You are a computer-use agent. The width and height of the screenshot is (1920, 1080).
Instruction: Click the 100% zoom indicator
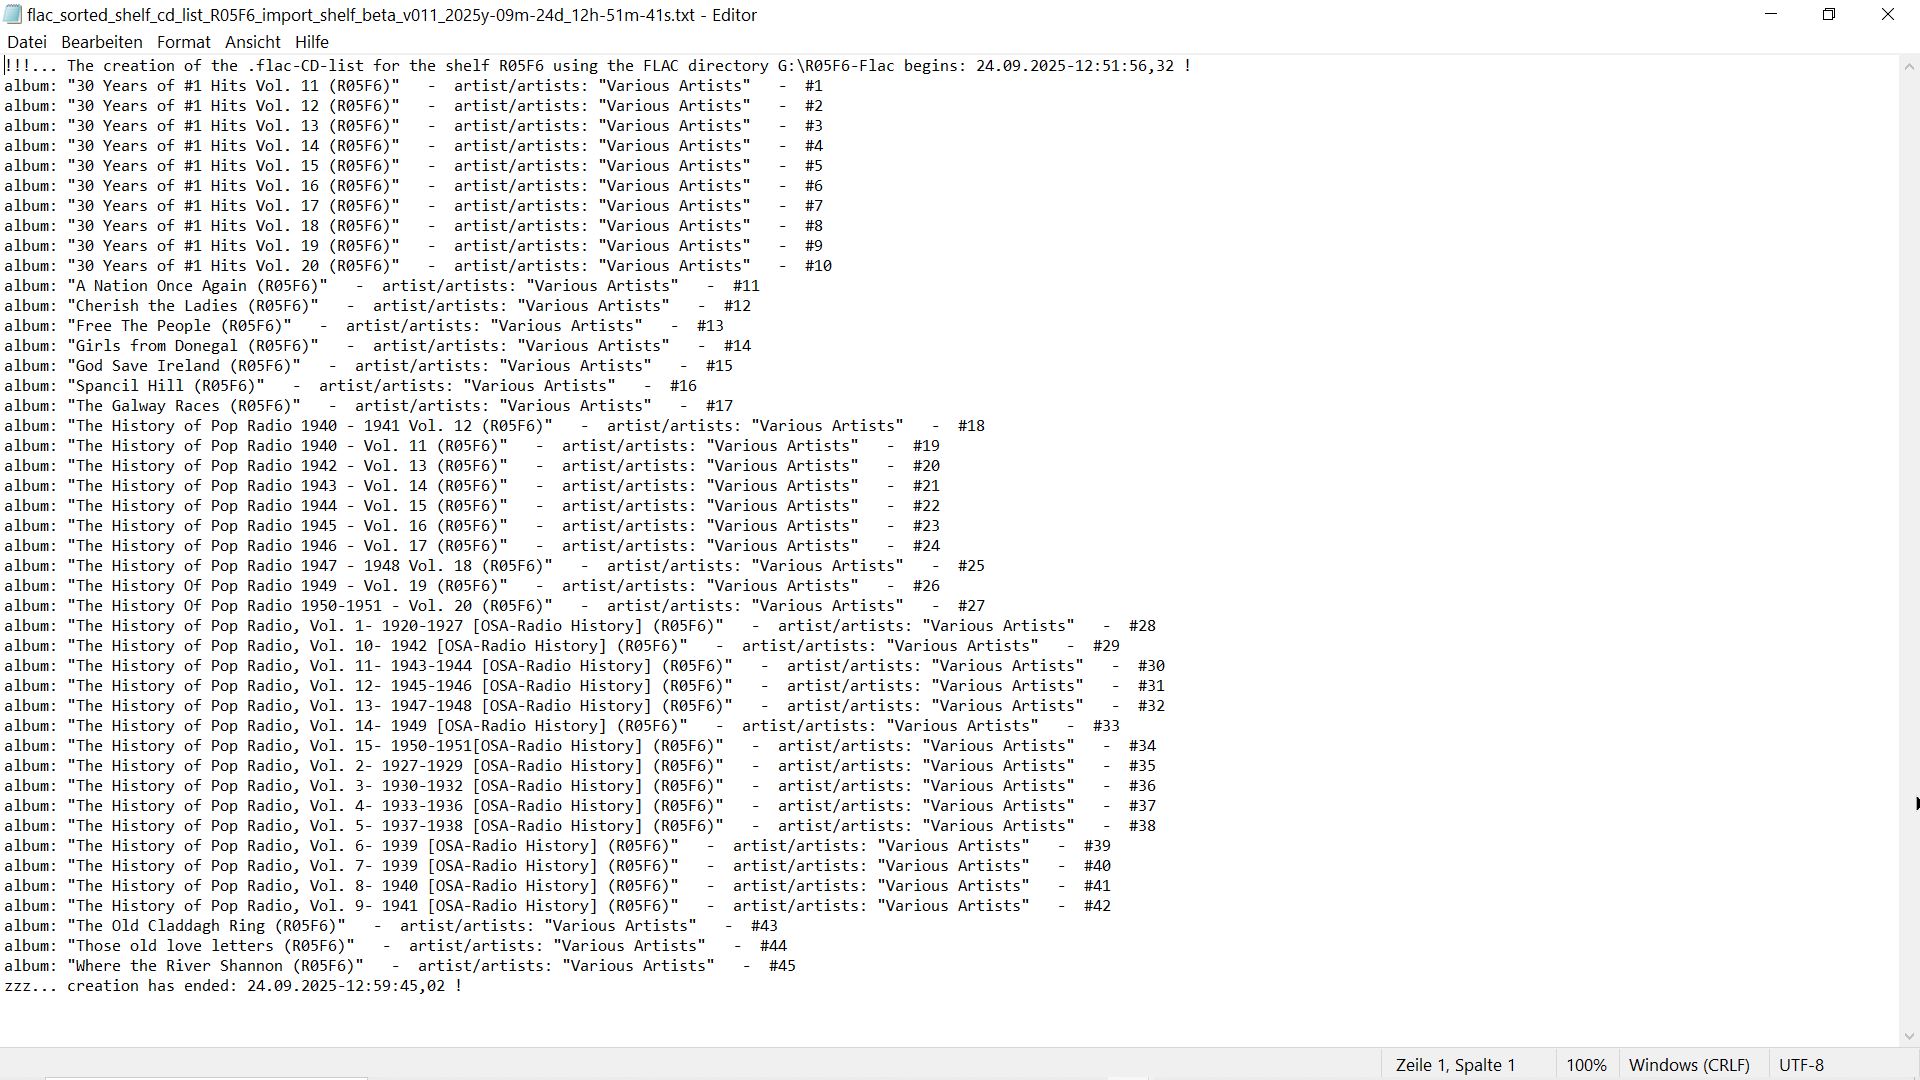pyautogui.click(x=1585, y=1065)
